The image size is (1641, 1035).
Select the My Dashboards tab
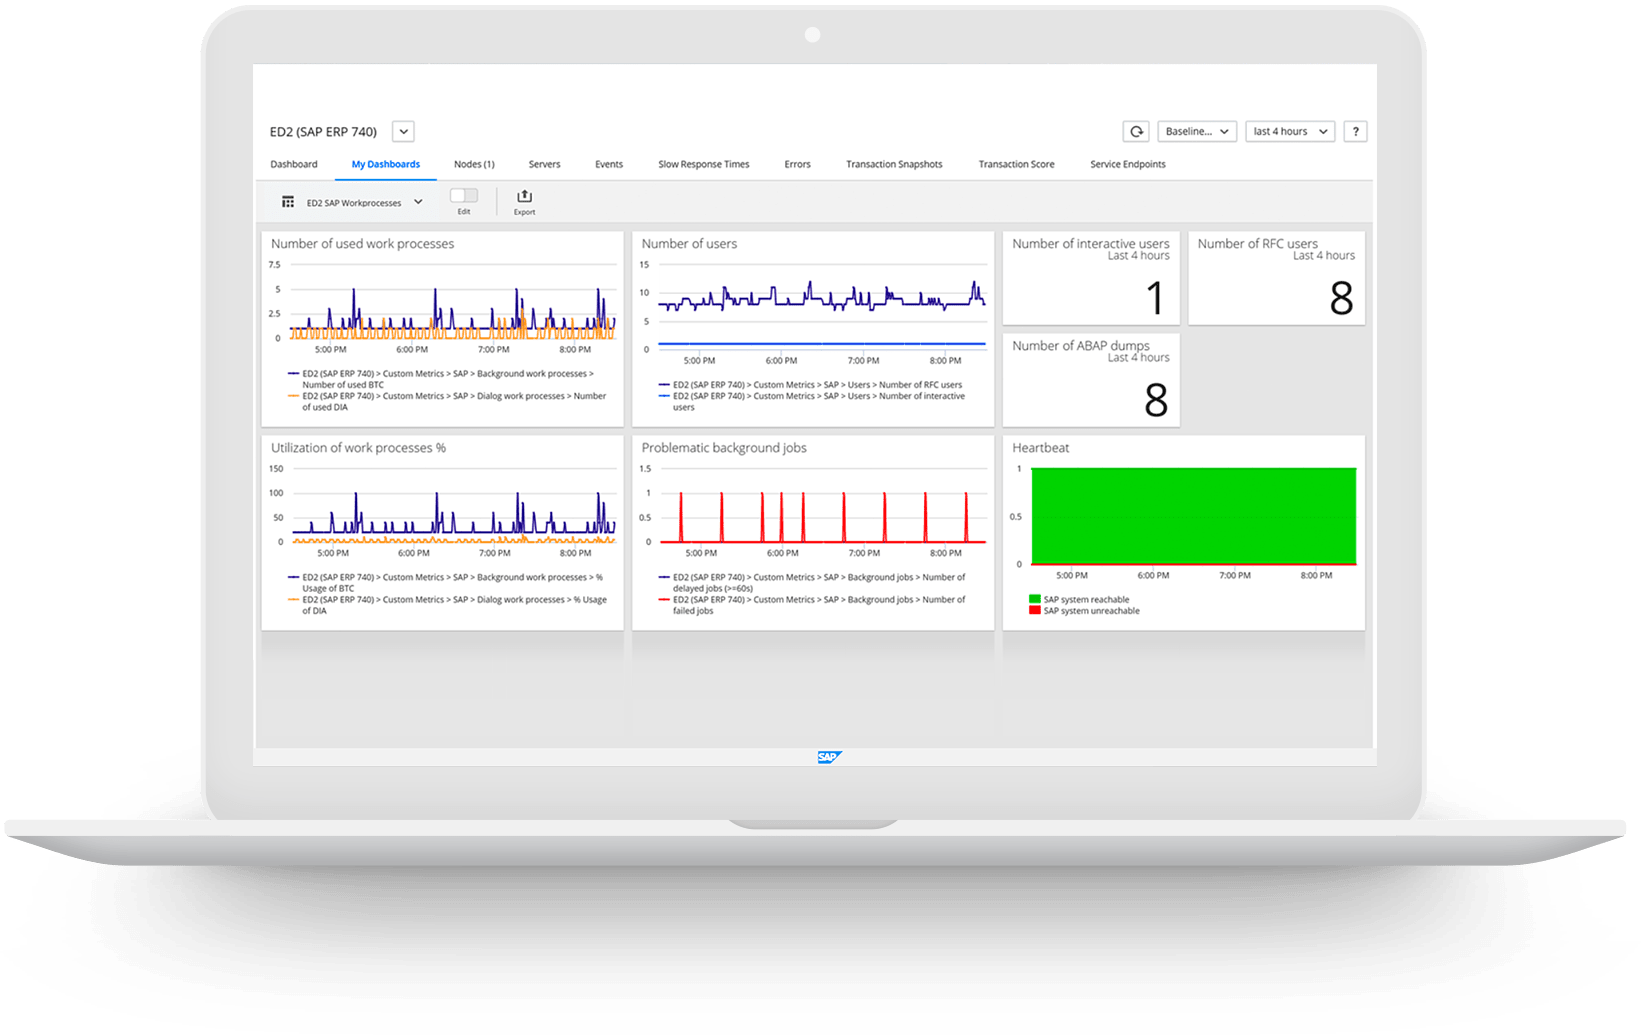(x=386, y=164)
